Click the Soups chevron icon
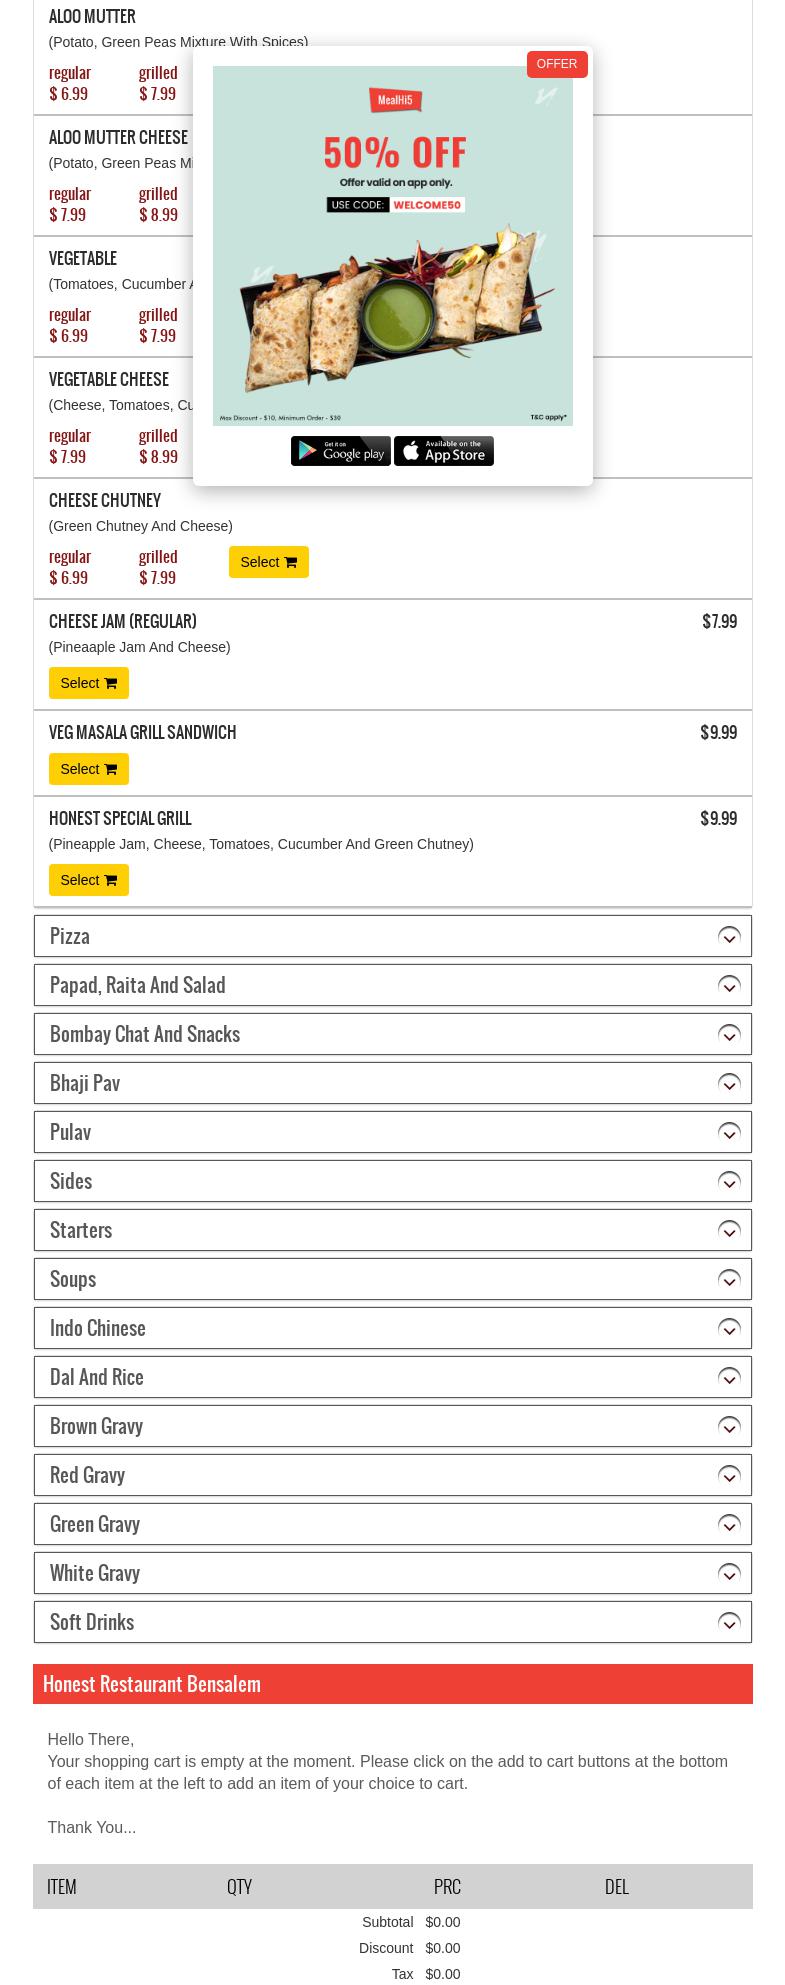Image resolution: width=785 pixels, height=1985 pixels. tap(729, 1280)
